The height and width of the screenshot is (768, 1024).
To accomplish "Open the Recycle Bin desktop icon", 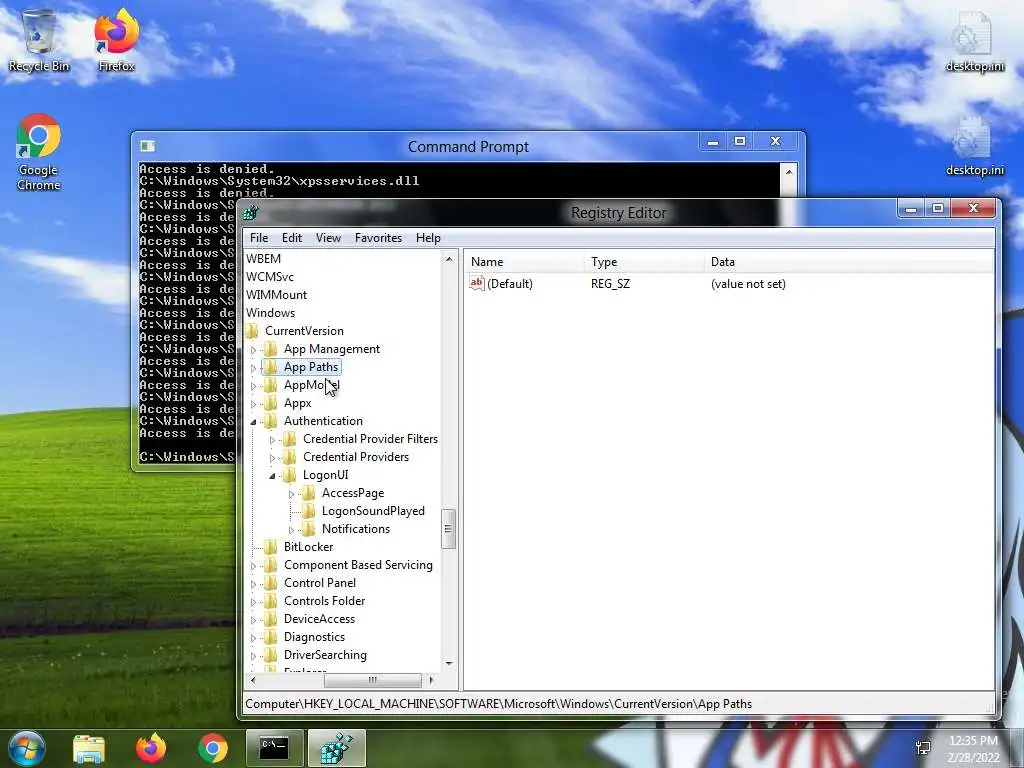I will 39,40.
